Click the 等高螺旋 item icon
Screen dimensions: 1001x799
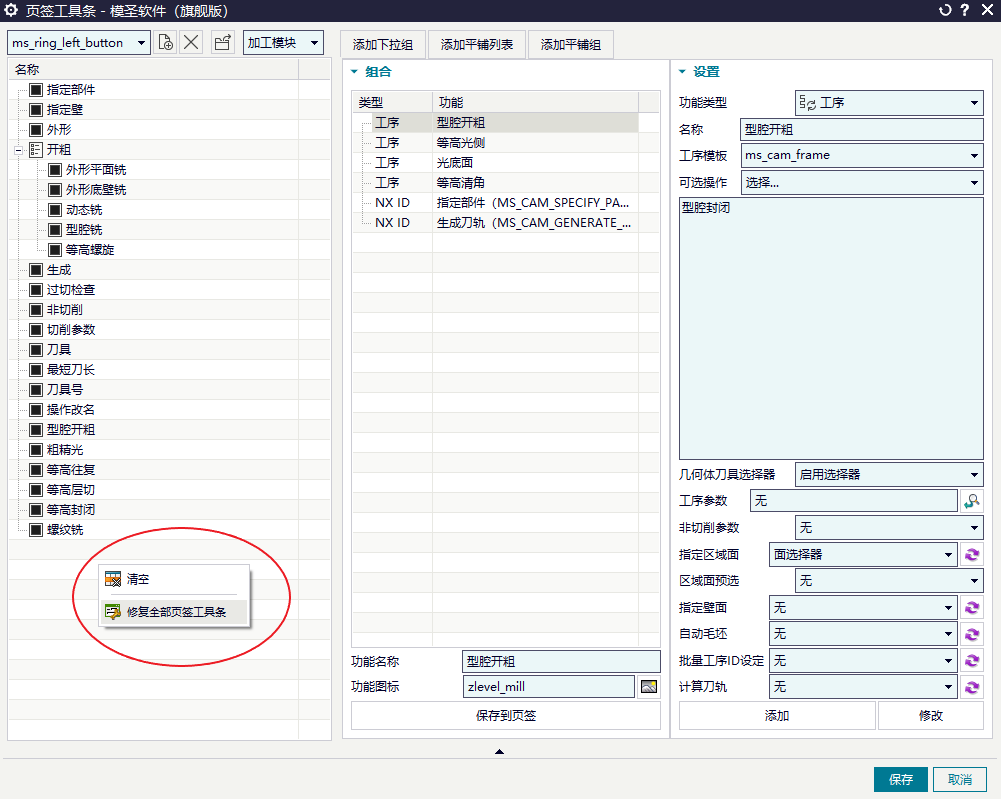pos(56,250)
